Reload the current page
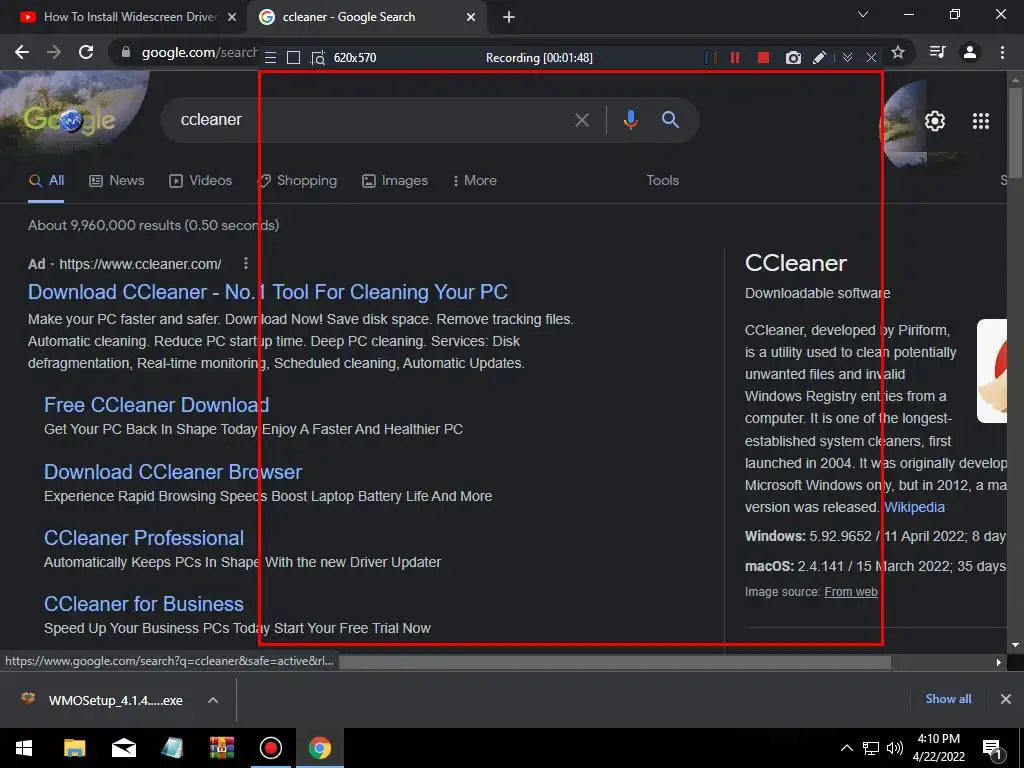This screenshot has width=1024, height=768. click(86, 52)
